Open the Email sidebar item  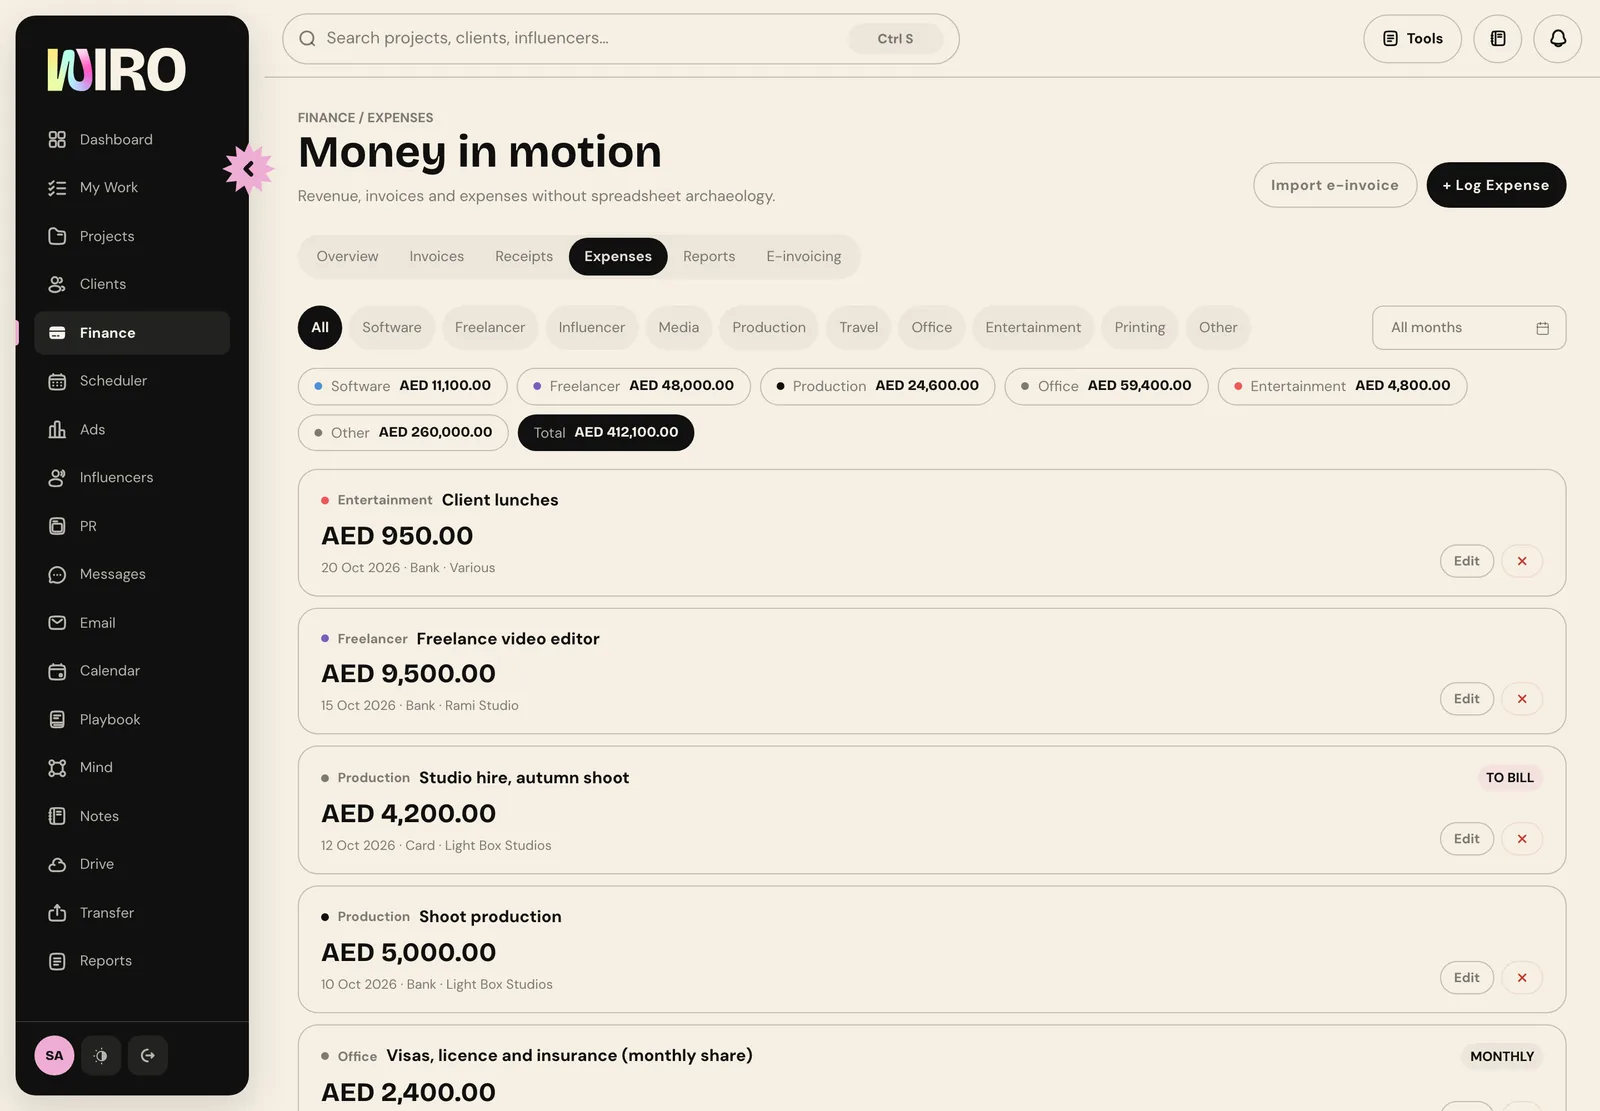(132, 623)
